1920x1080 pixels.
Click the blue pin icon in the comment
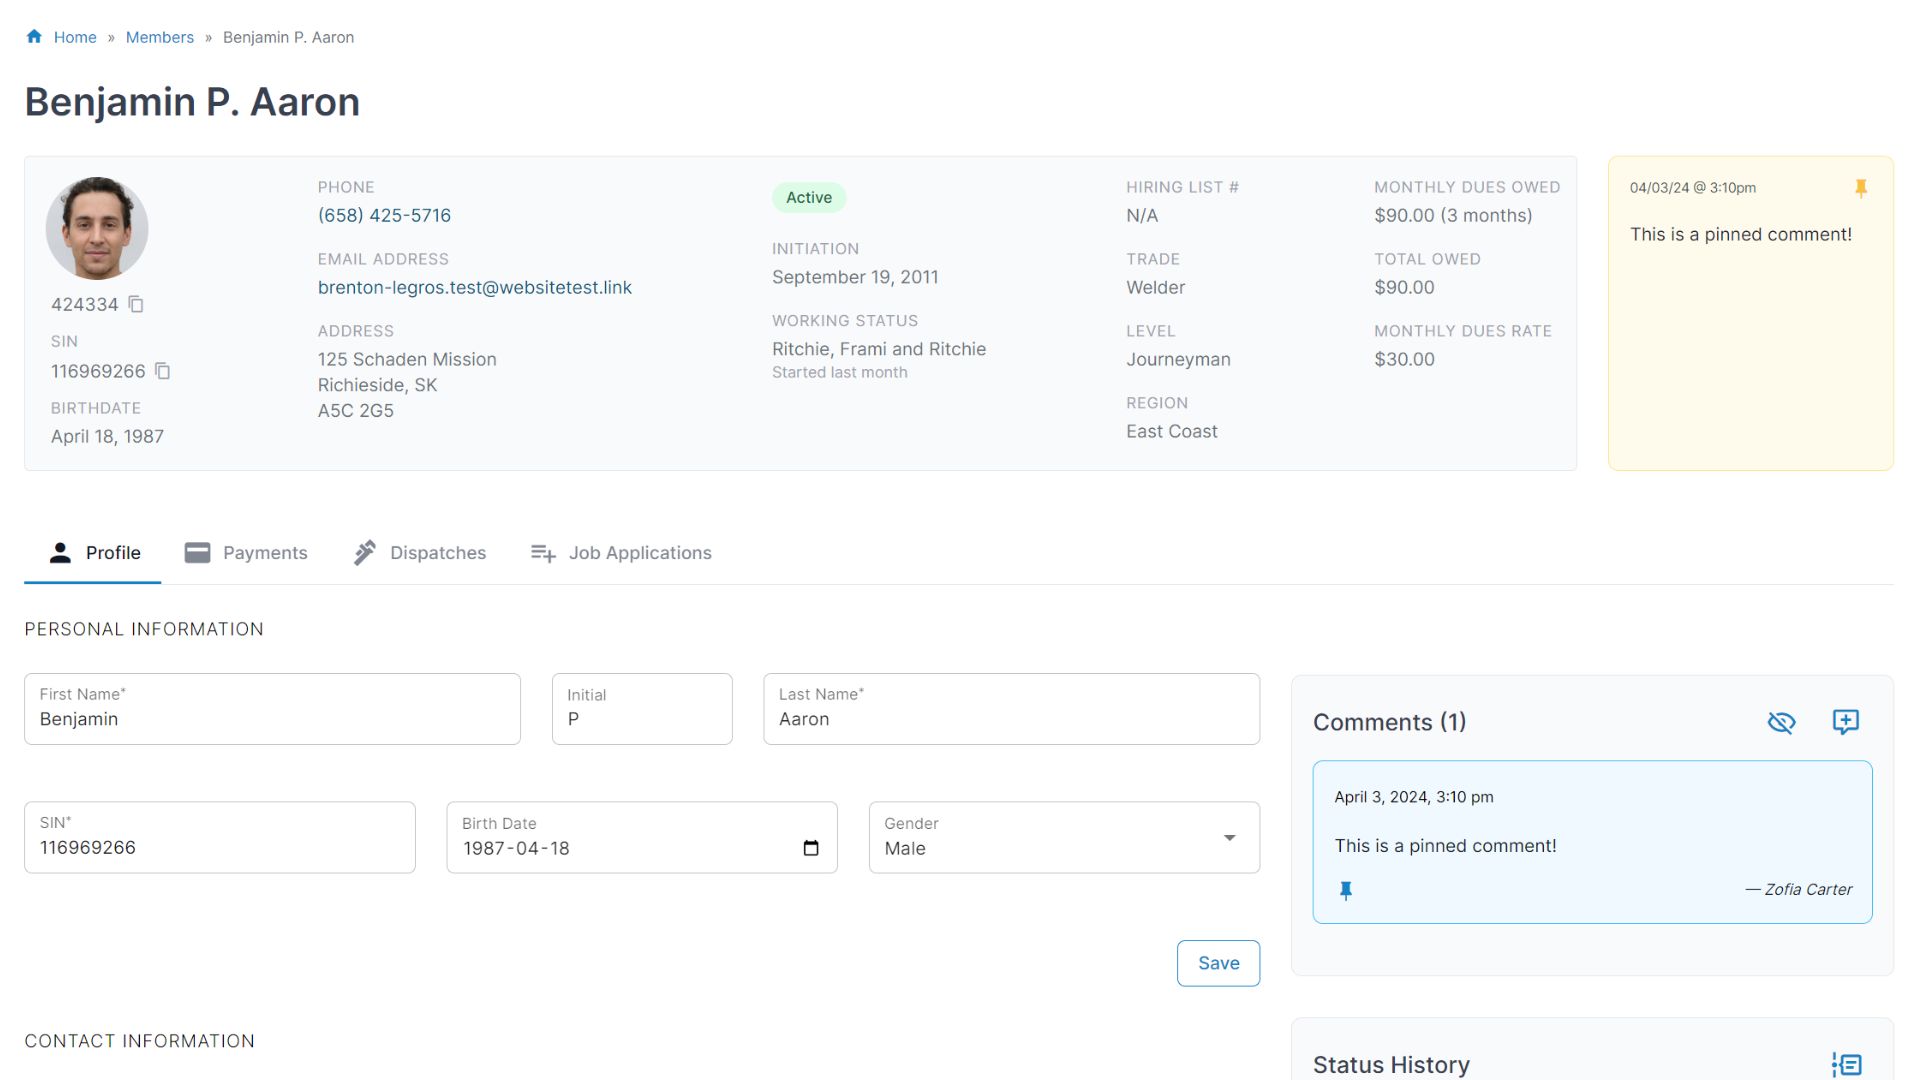click(1346, 890)
